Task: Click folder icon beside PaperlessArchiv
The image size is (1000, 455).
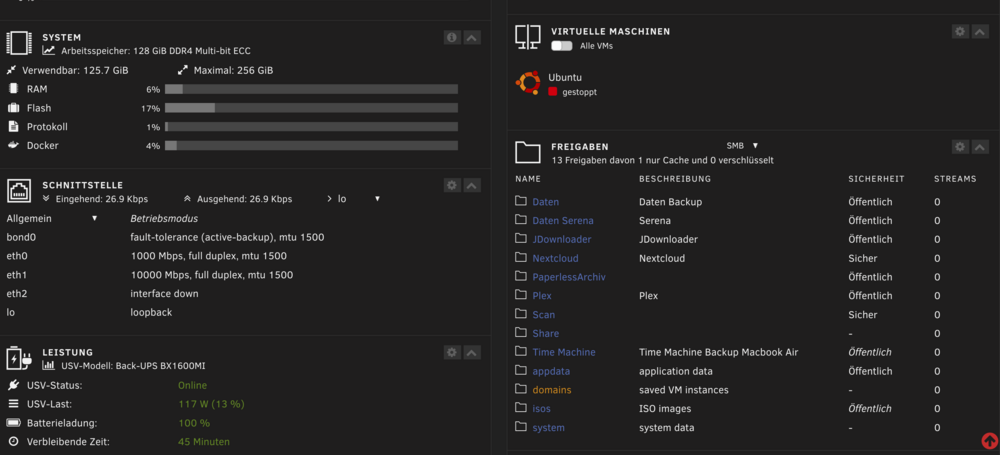Action: pos(521,276)
